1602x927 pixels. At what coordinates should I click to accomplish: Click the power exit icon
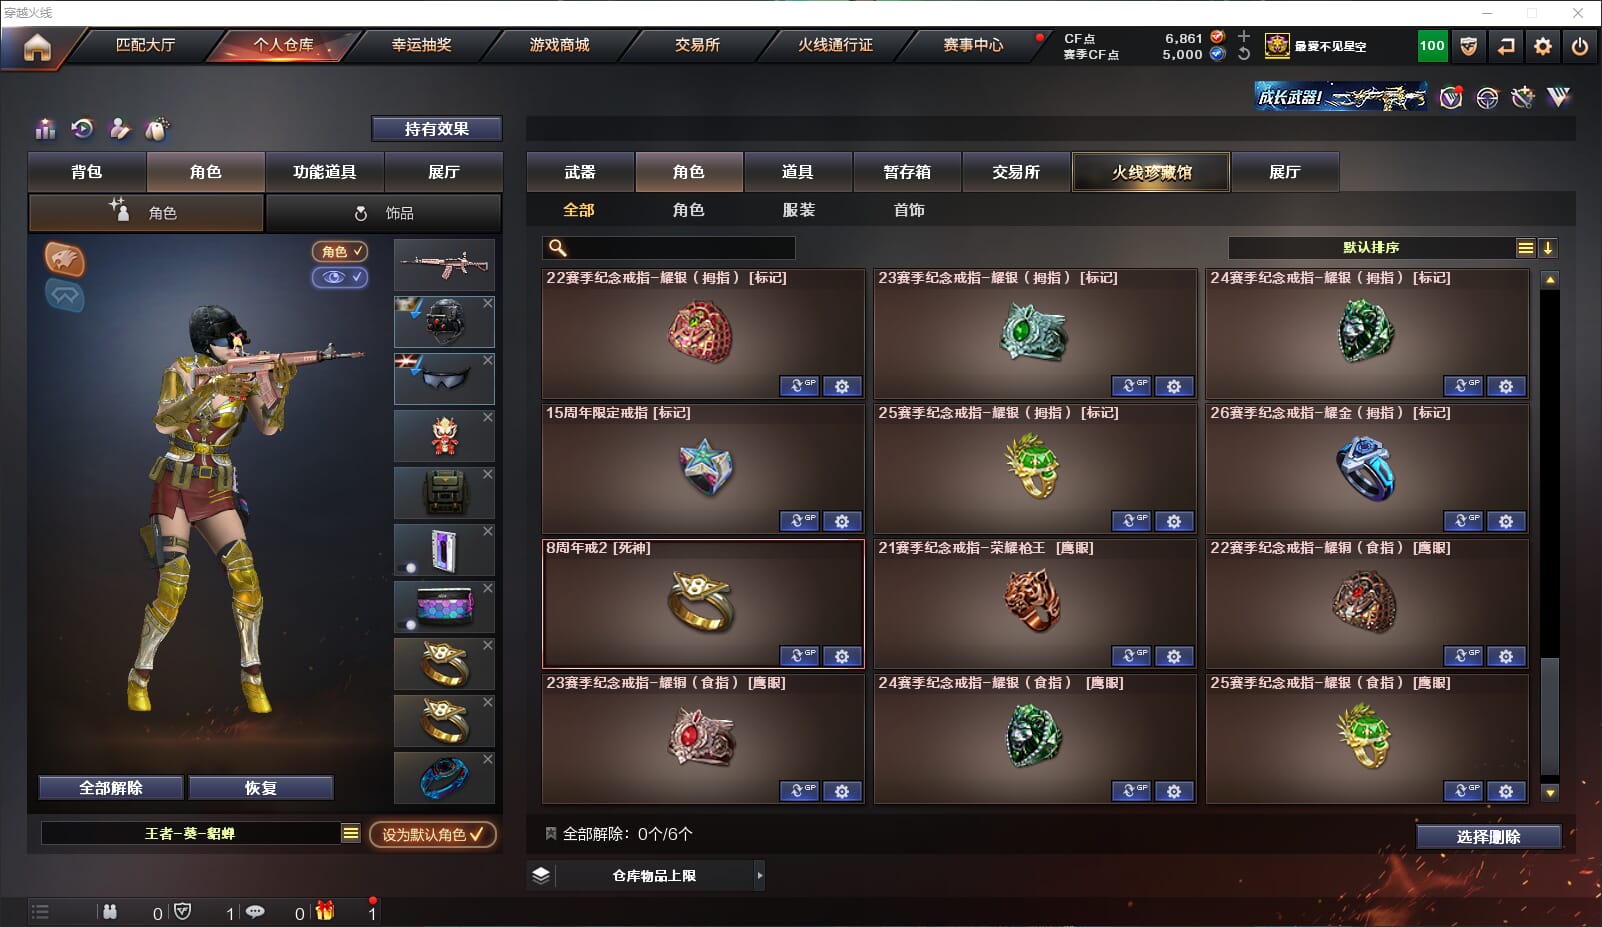click(x=1580, y=46)
